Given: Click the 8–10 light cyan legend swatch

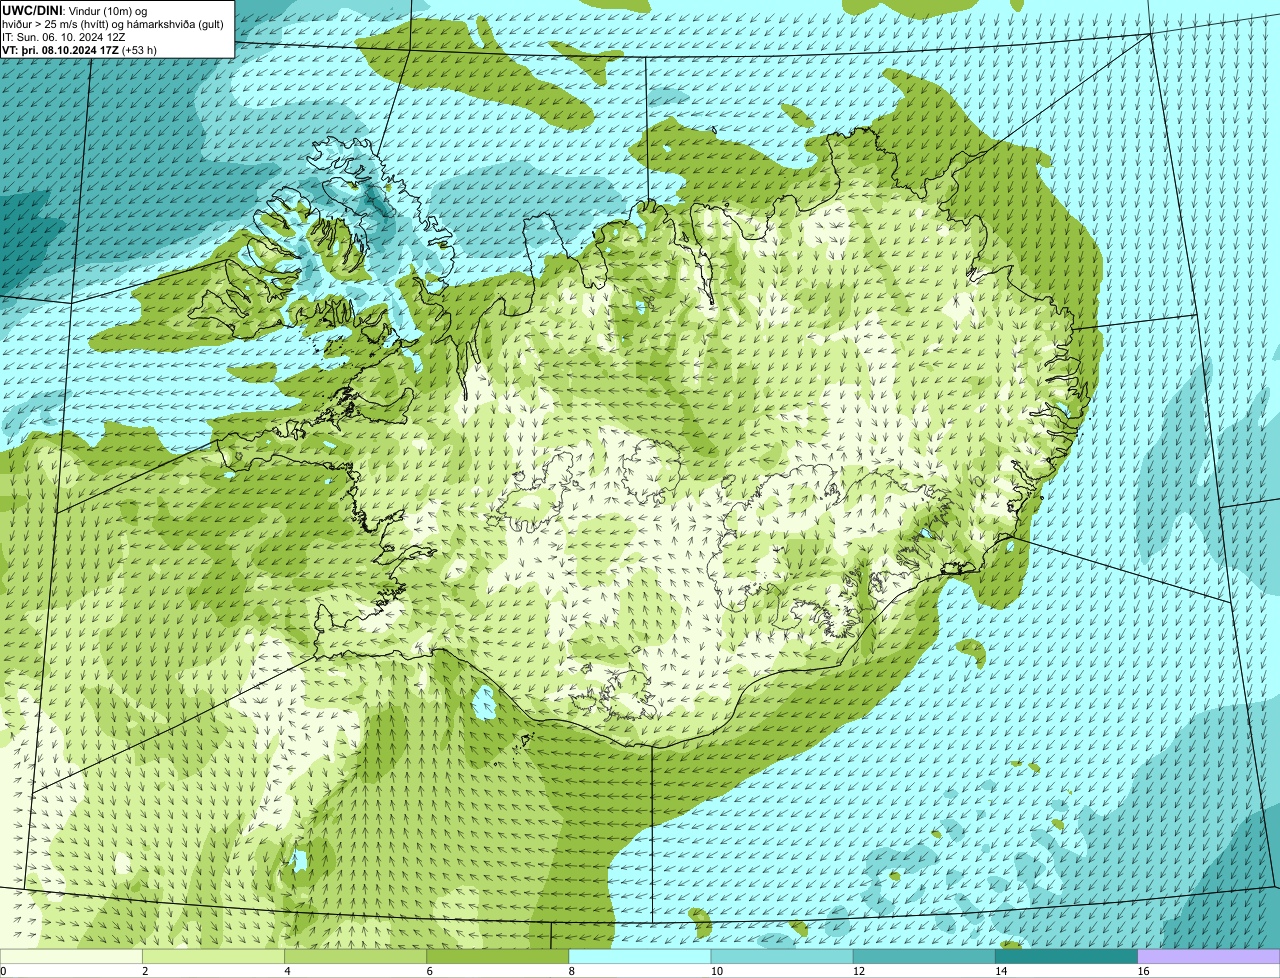Looking at the screenshot, I should tap(640, 957).
